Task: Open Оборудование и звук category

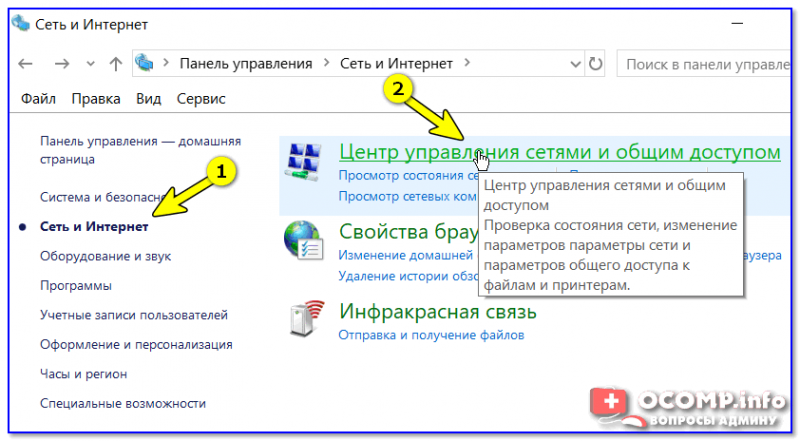Action: (105, 256)
